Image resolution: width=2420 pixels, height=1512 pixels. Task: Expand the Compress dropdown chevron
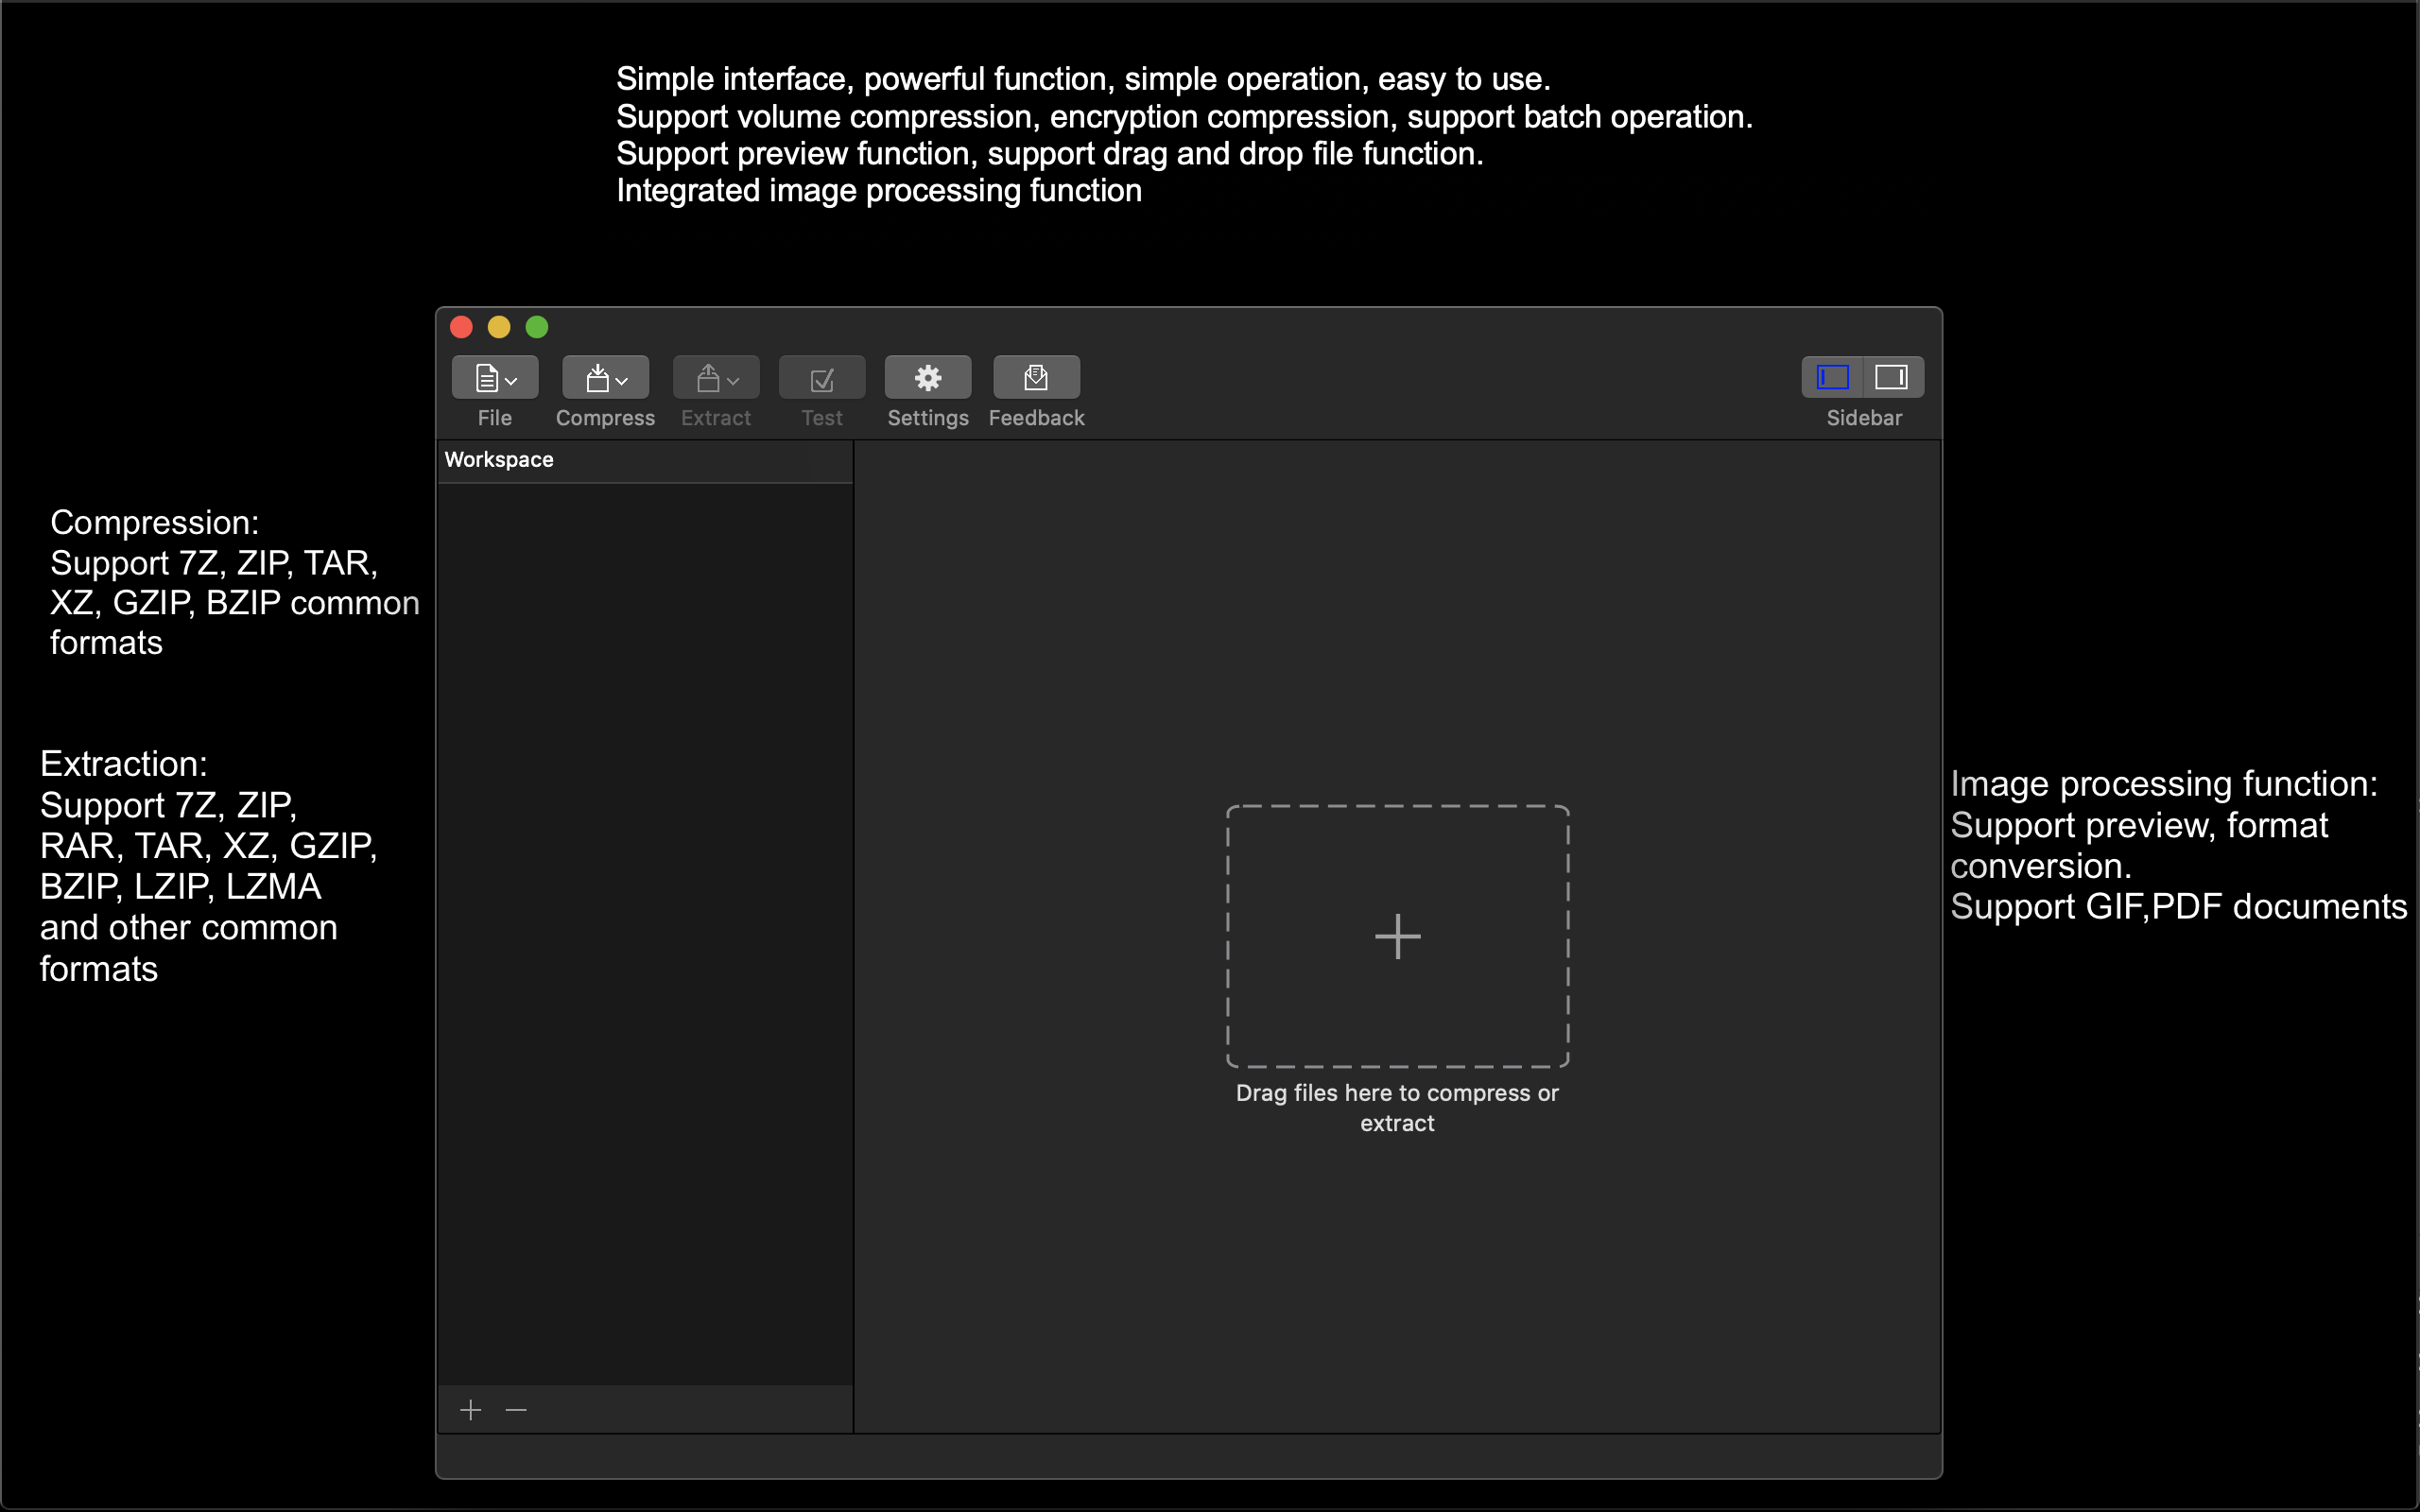coord(622,381)
